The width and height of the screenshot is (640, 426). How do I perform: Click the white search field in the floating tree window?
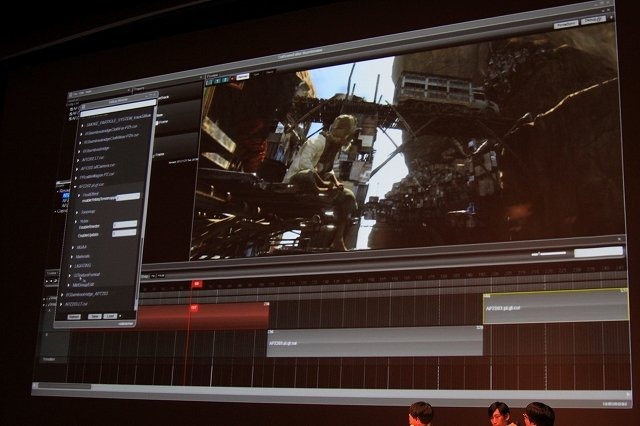coord(118,109)
